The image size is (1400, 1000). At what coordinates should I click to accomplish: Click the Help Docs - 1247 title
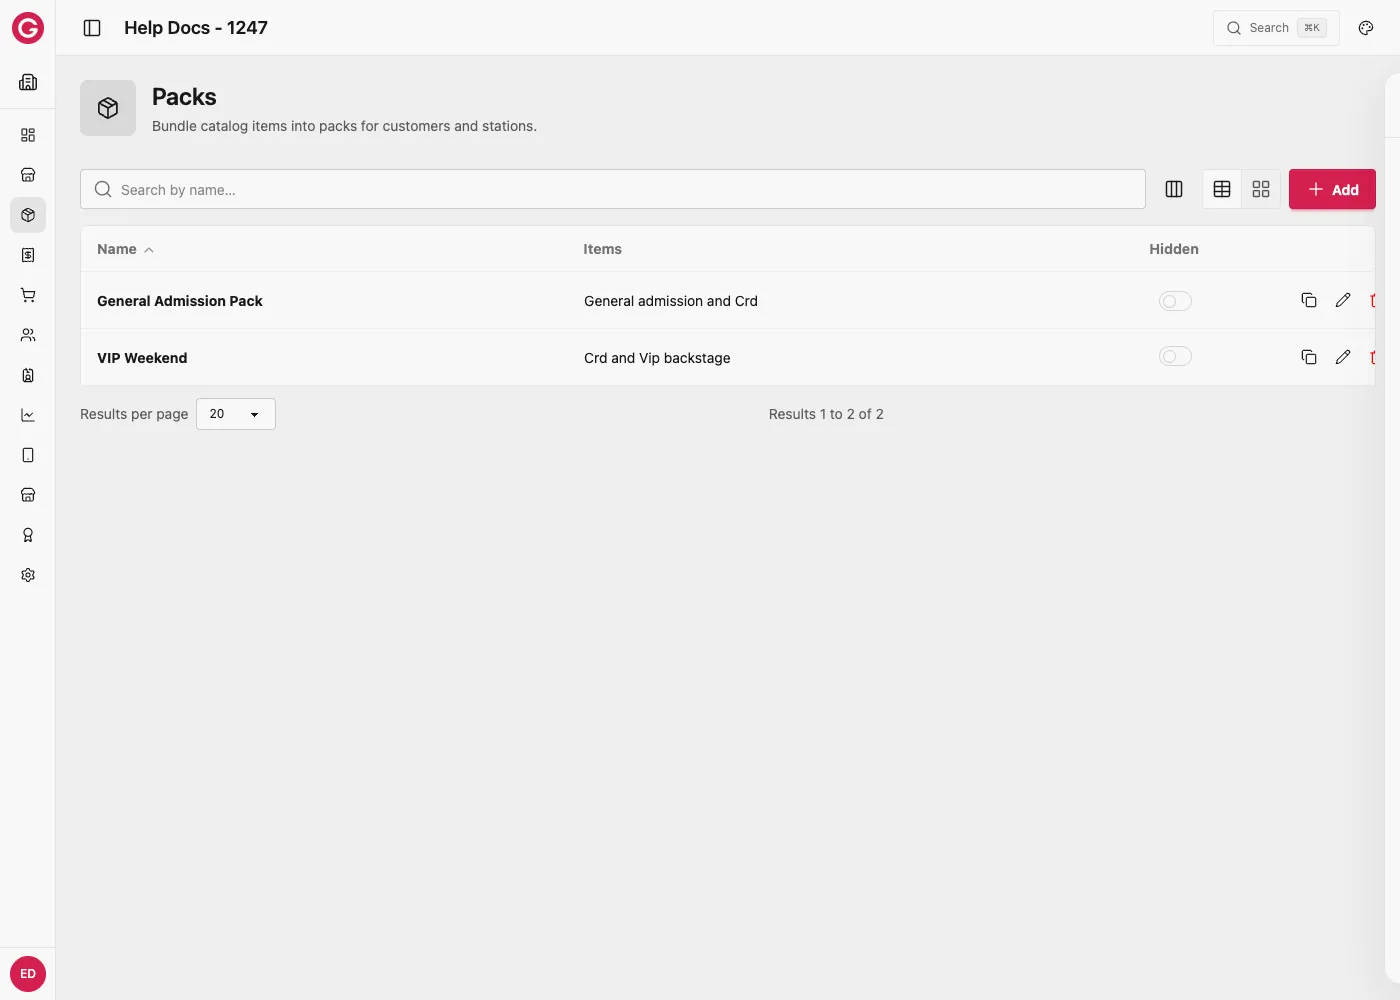196,28
